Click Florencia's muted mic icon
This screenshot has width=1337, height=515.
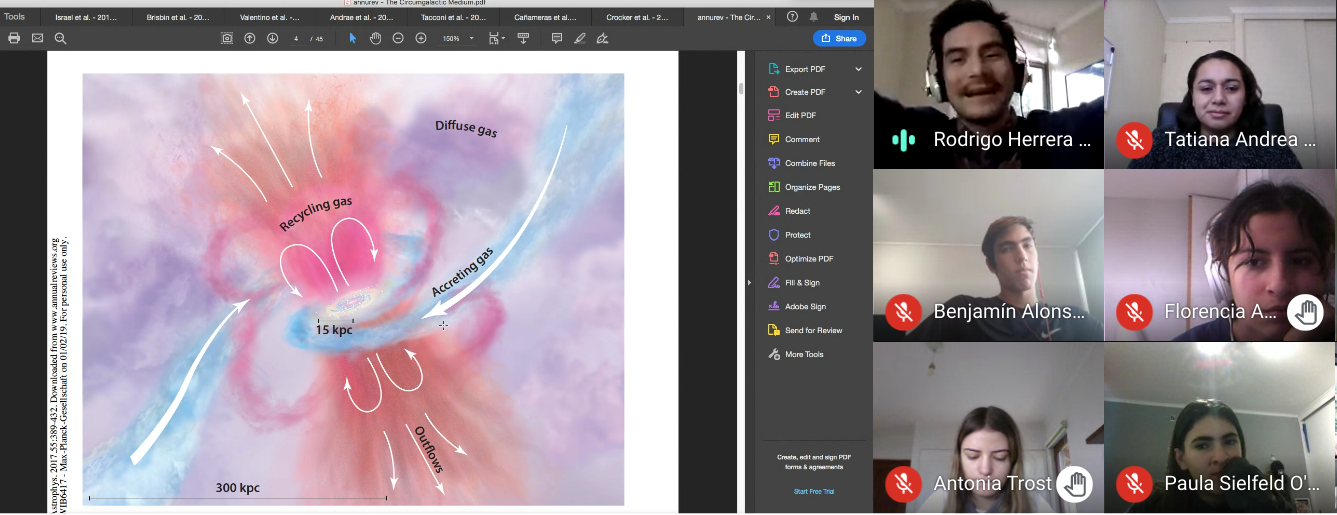(x=1134, y=312)
